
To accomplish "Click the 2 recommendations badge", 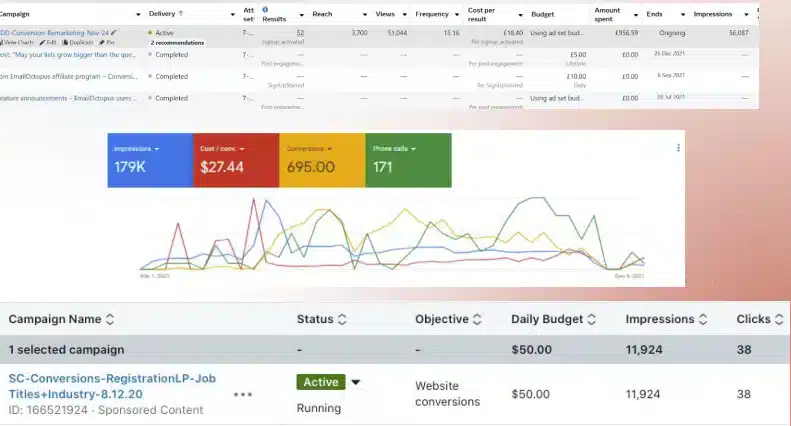I will pyautogui.click(x=177, y=43).
